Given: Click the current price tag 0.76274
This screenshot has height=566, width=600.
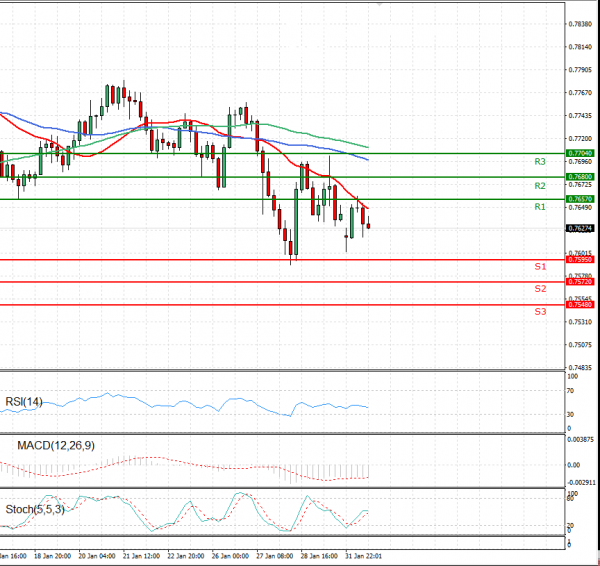Looking at the screenshot, I should 580,228.
